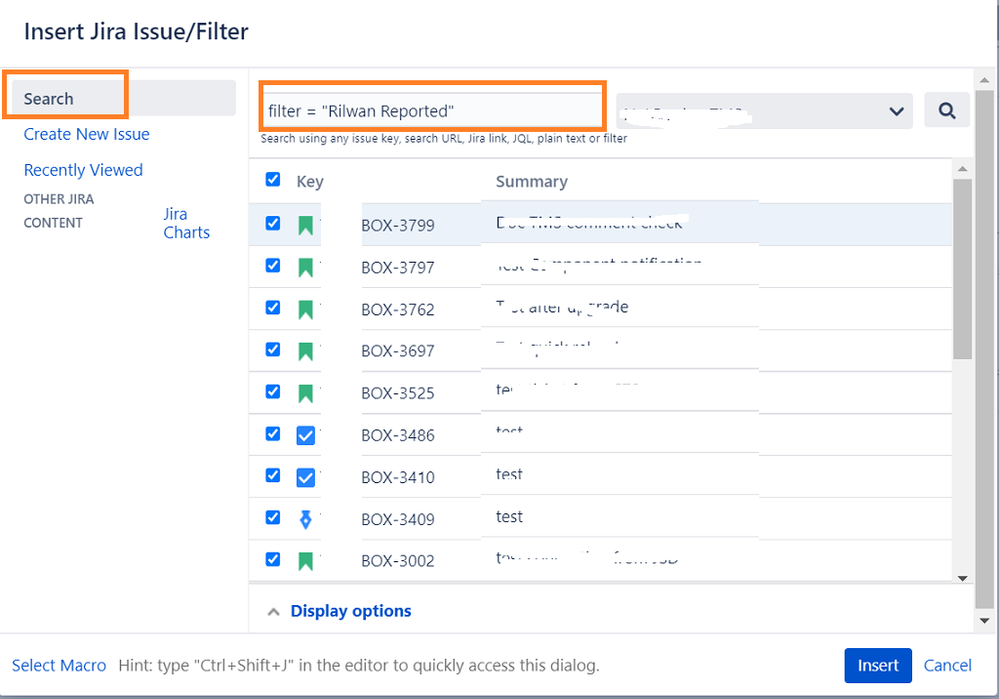Click the Insert button

click(878, 665)
